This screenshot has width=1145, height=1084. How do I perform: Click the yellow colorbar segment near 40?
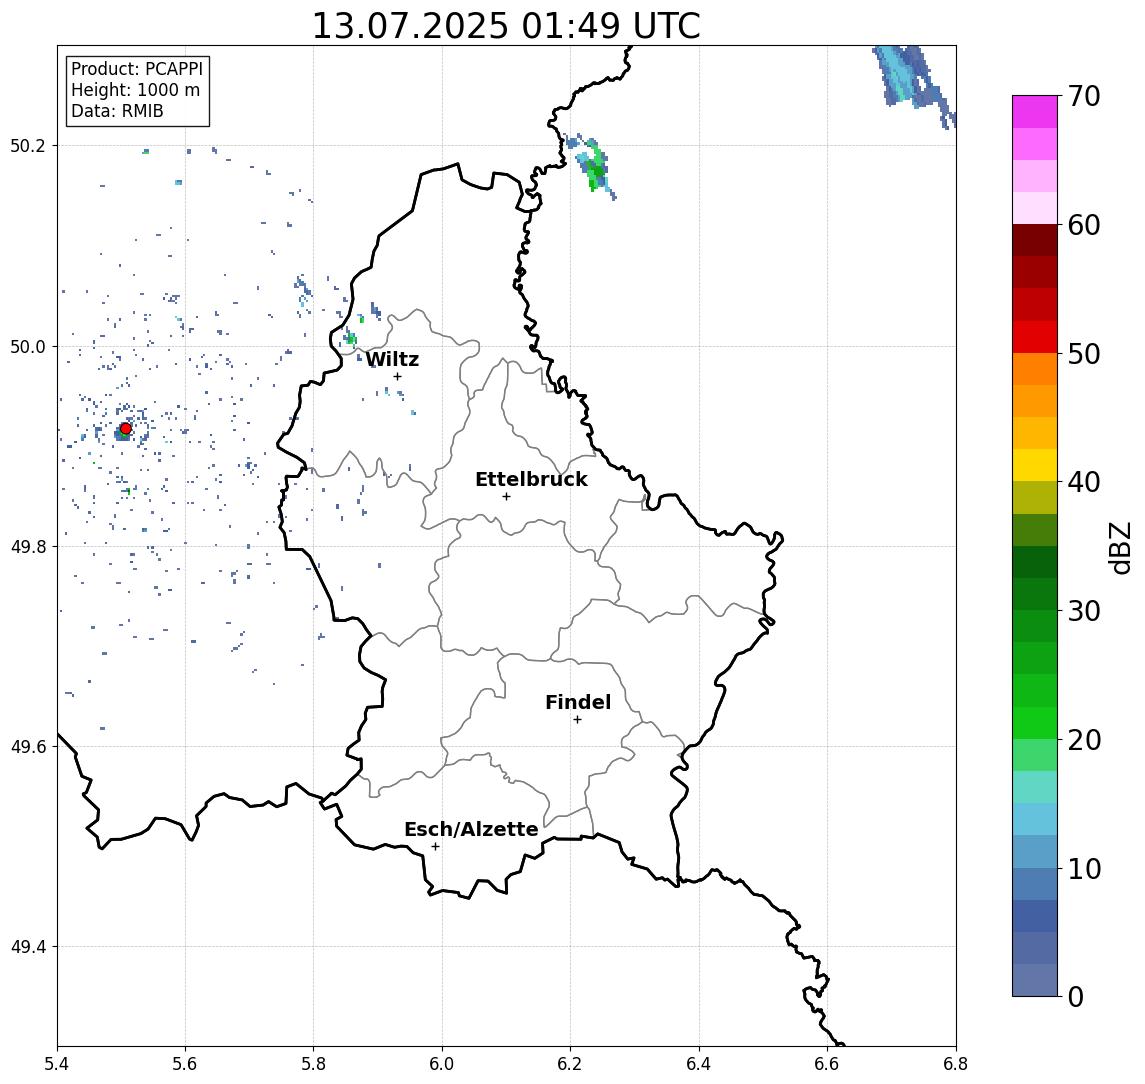tap(1035, 466)
